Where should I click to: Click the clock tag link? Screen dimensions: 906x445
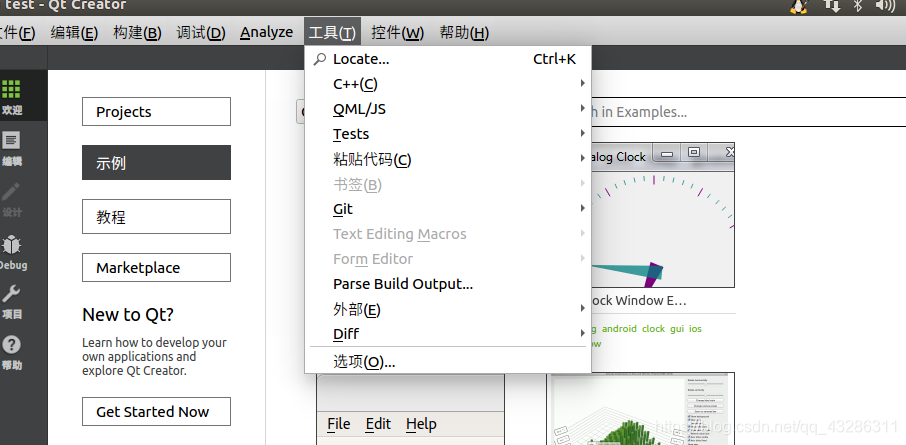click(653, 328)
